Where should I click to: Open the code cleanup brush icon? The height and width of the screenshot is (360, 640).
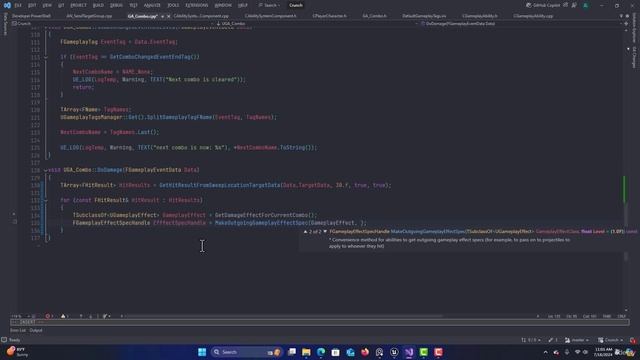106,316
